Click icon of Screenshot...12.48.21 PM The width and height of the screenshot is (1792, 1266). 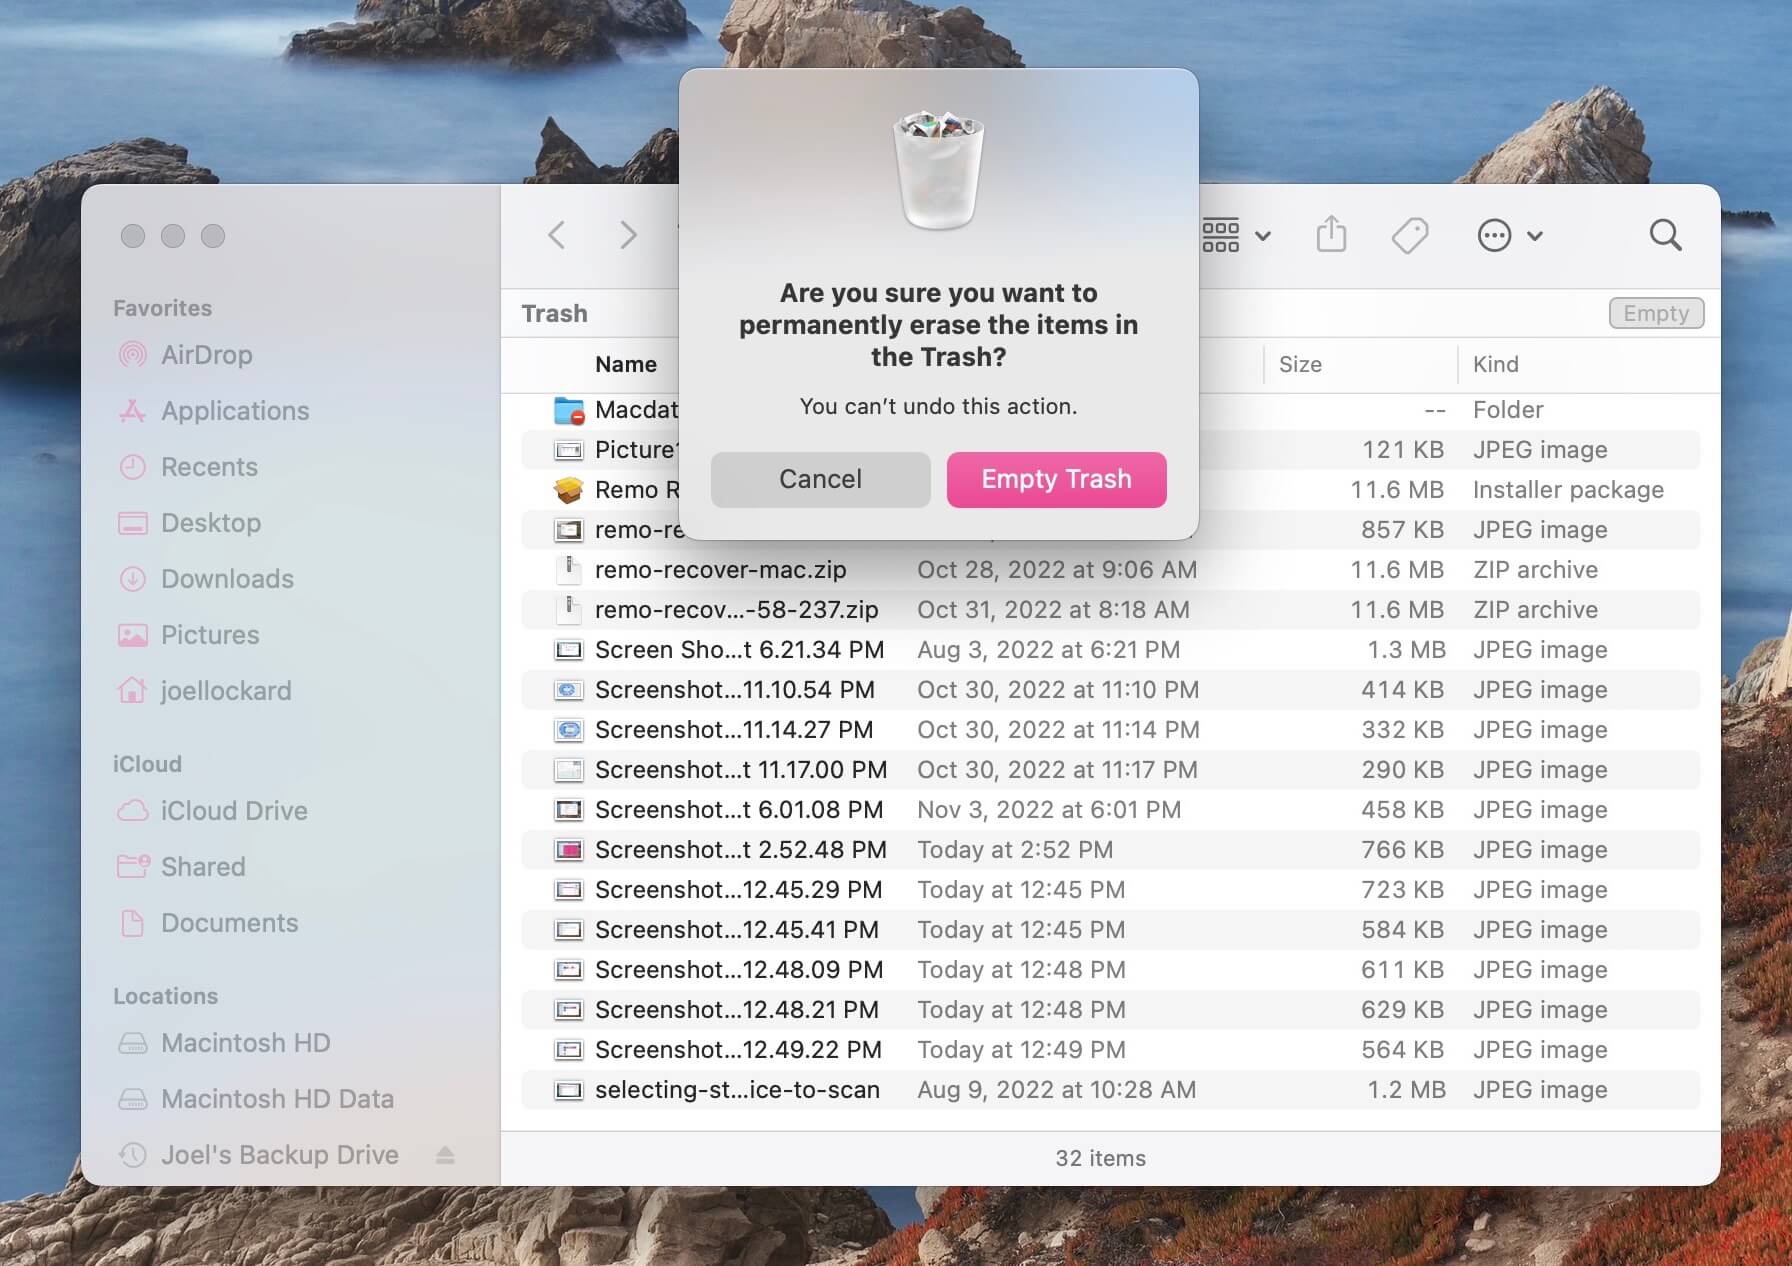click(x=569, y=1010)
